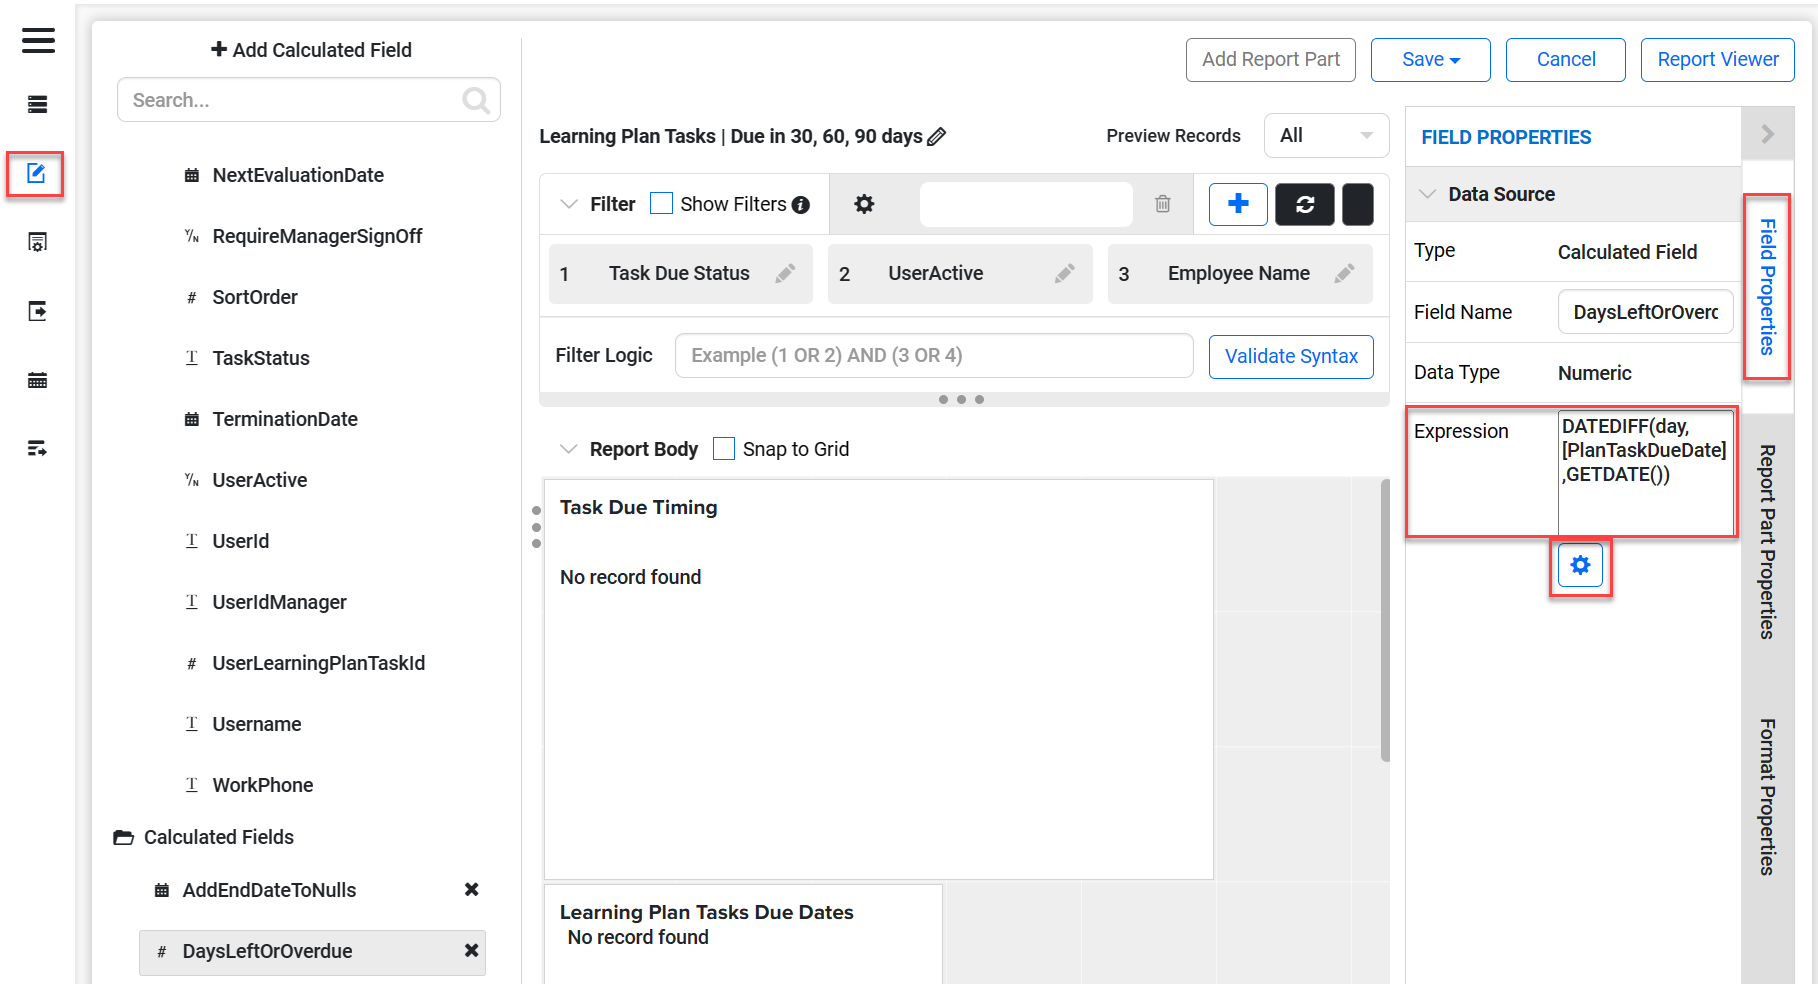This screenshot has height=984, width=1818.
Task: Click the filter panel resize dots handle
Action: [x=961, y=399]
